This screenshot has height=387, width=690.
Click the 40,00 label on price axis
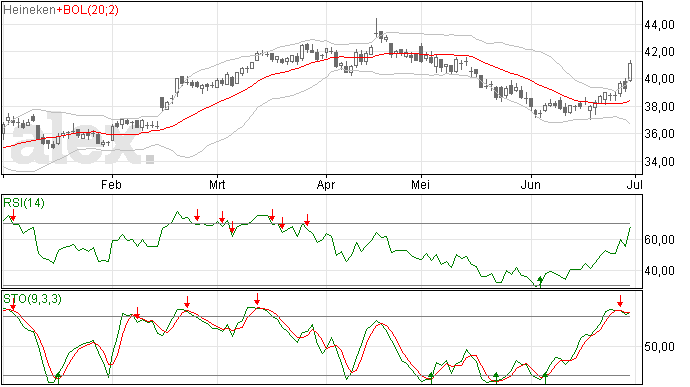(x=660, y=79)
